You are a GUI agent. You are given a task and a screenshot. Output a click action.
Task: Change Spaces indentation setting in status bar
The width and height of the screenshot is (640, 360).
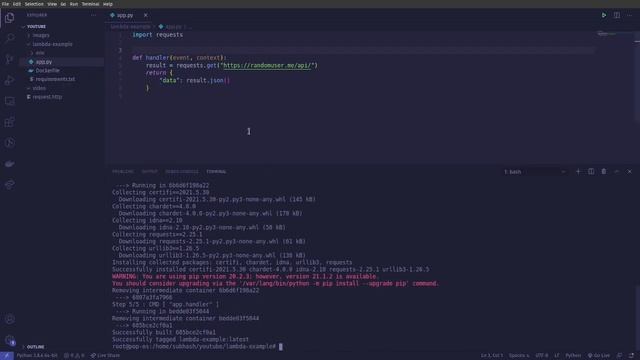click(x=519, y=356)
